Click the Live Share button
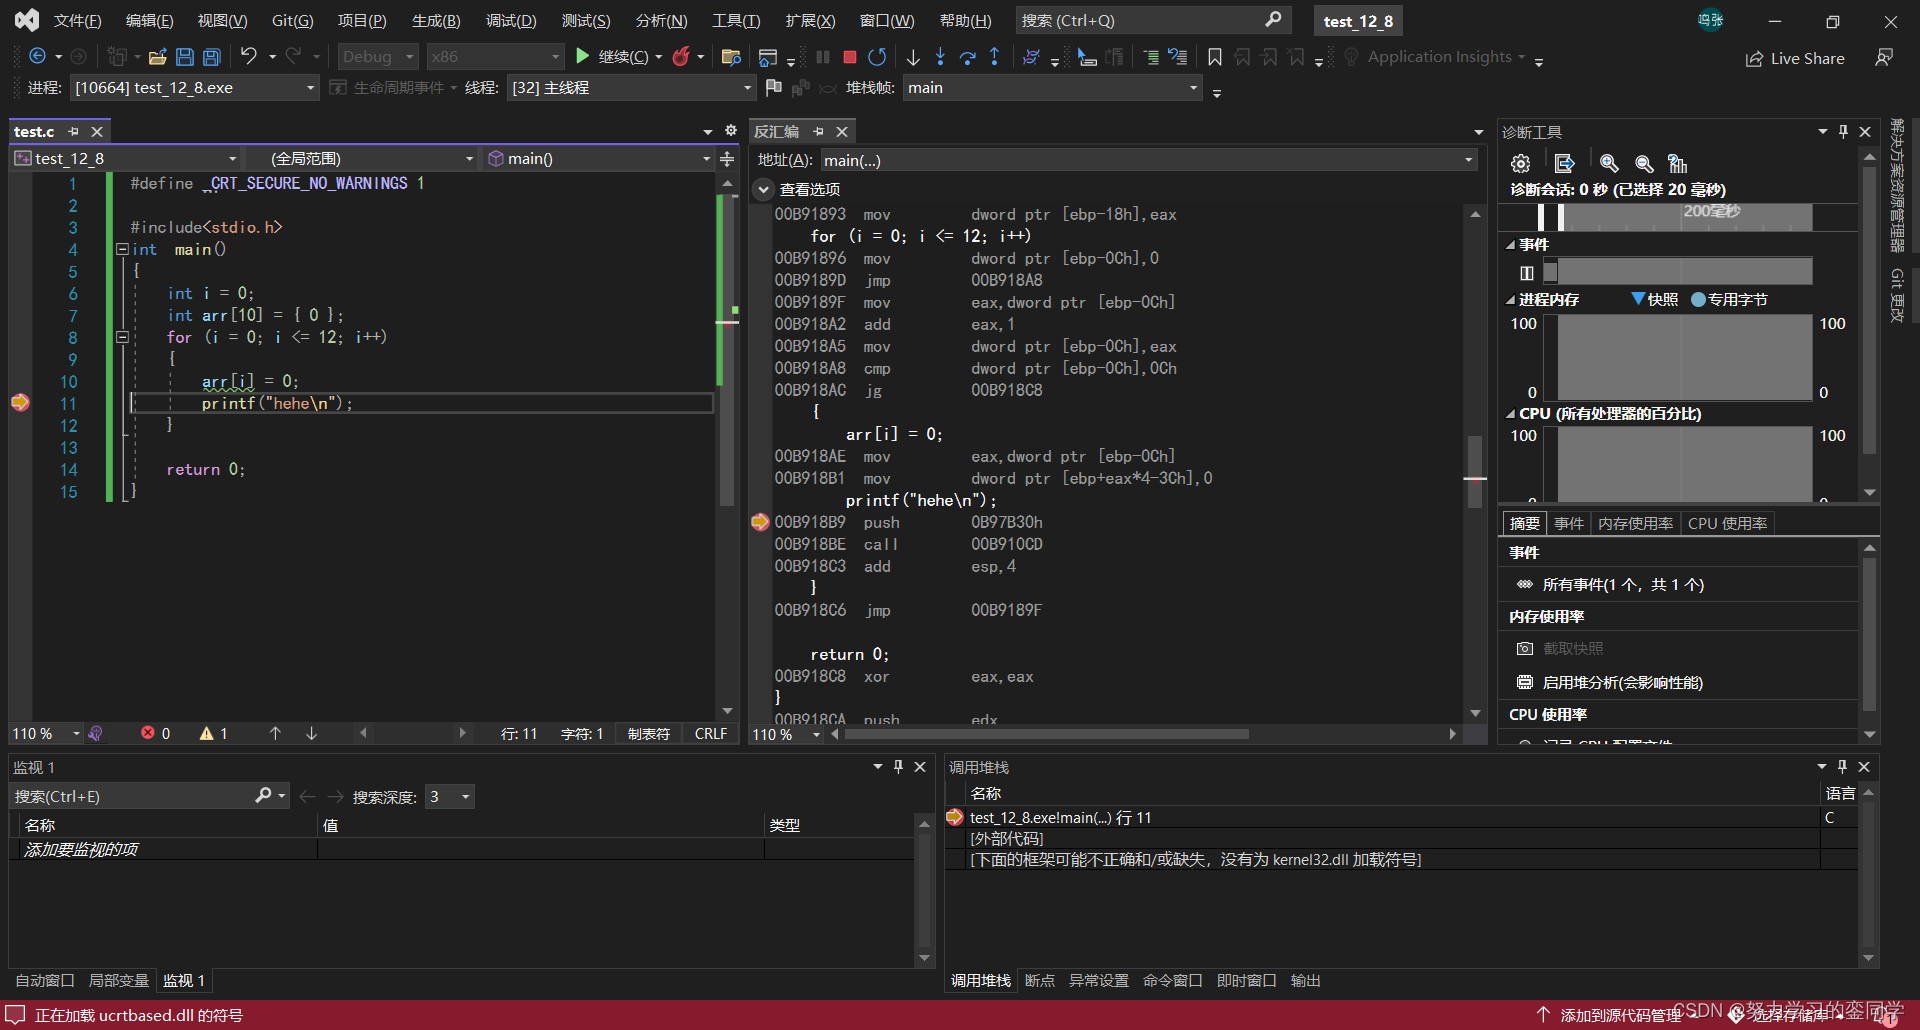The image size is (1920, 1030). point(1795,58)
